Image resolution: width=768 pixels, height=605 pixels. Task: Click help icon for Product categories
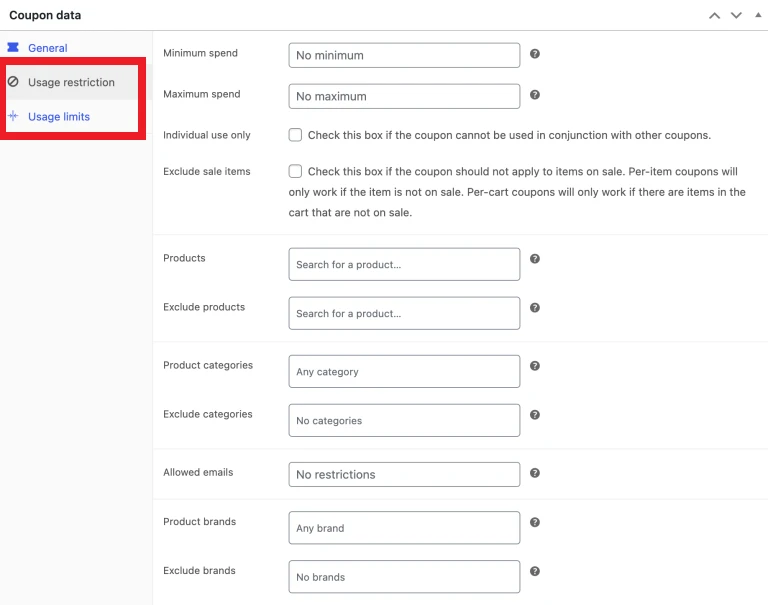coord(535,366)
